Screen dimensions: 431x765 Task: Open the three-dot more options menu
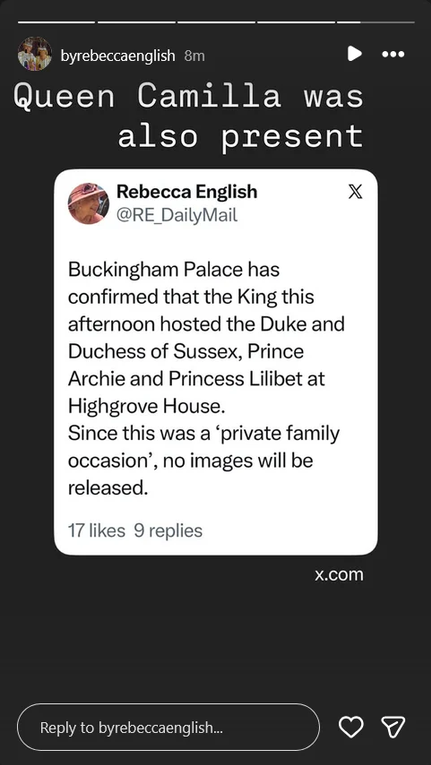[x=393, y=54]
